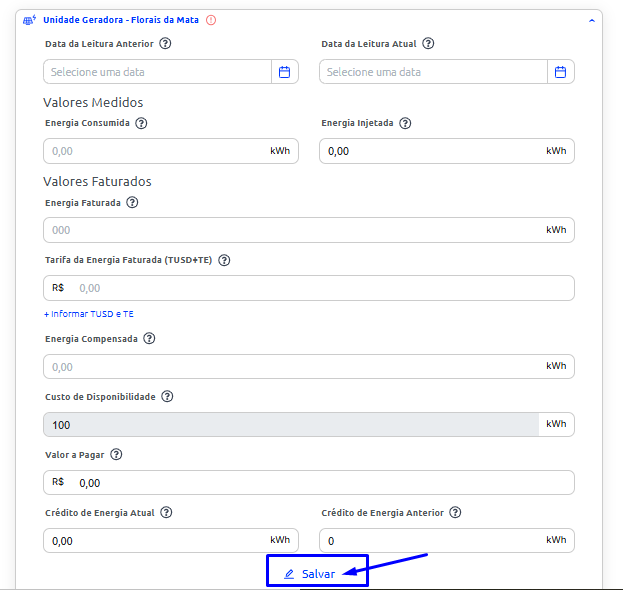This screenshot has height=590, width=623.
Task: Click help icon beside Tarifa da Energia Faturada
Action: pos(224,260)
